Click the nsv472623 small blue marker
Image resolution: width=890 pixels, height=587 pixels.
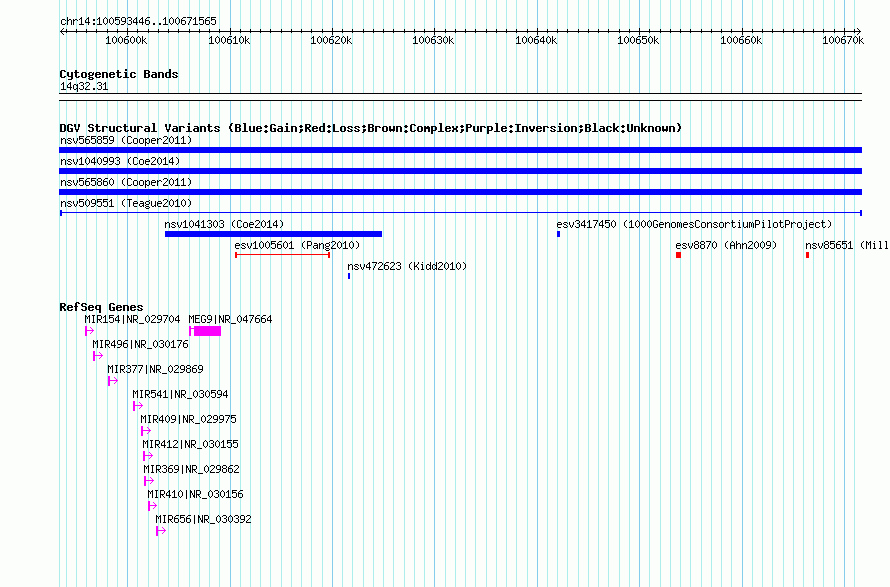point(349,276)
